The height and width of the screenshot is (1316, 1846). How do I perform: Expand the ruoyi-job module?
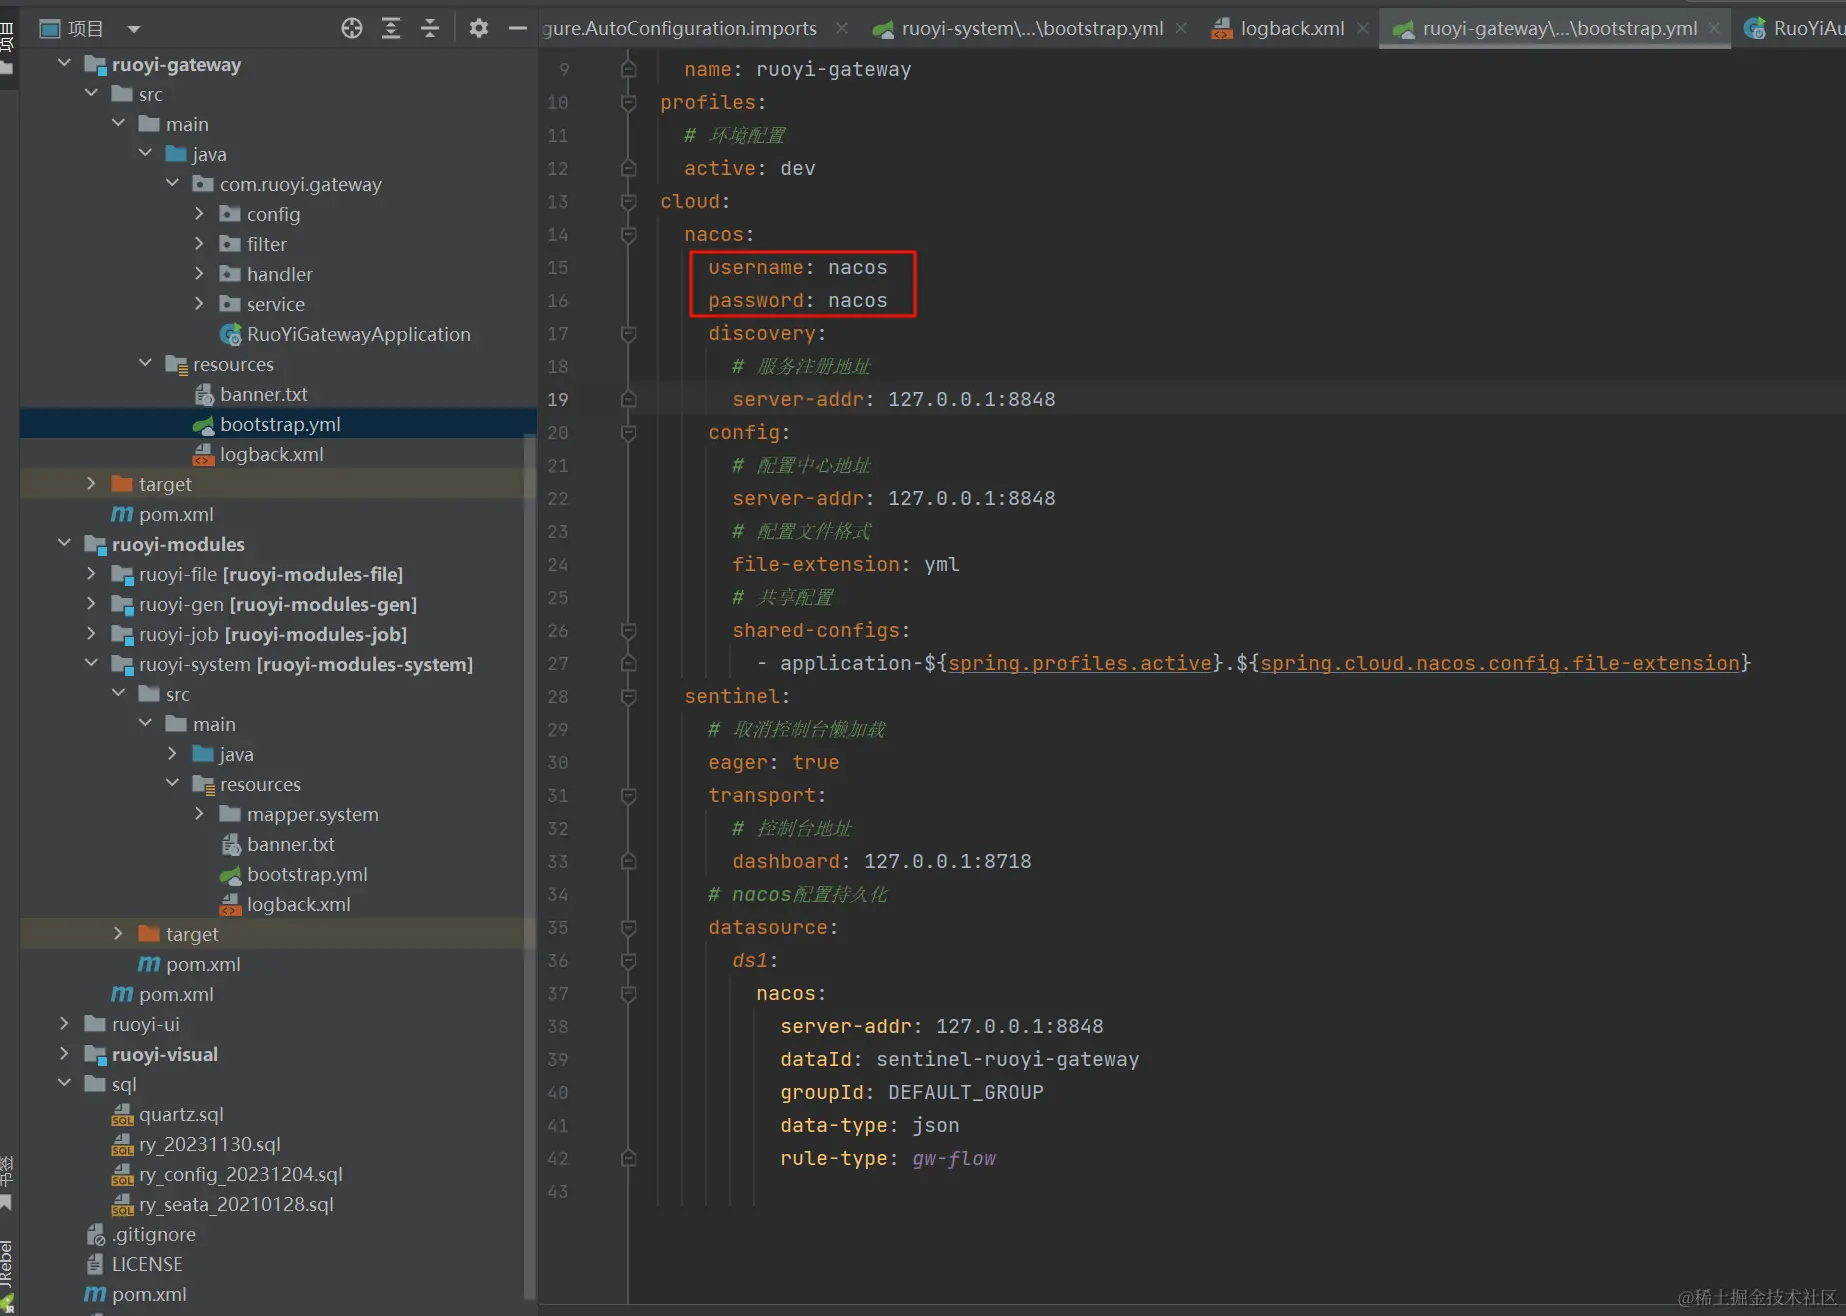pyautogui.click(x=91, y=634)
